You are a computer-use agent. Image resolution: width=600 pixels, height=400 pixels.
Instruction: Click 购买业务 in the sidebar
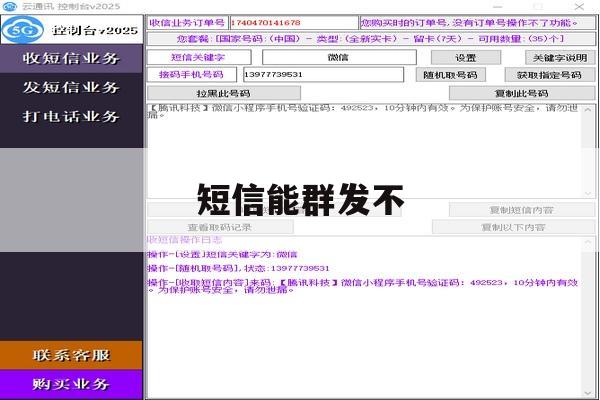(71, 384)
